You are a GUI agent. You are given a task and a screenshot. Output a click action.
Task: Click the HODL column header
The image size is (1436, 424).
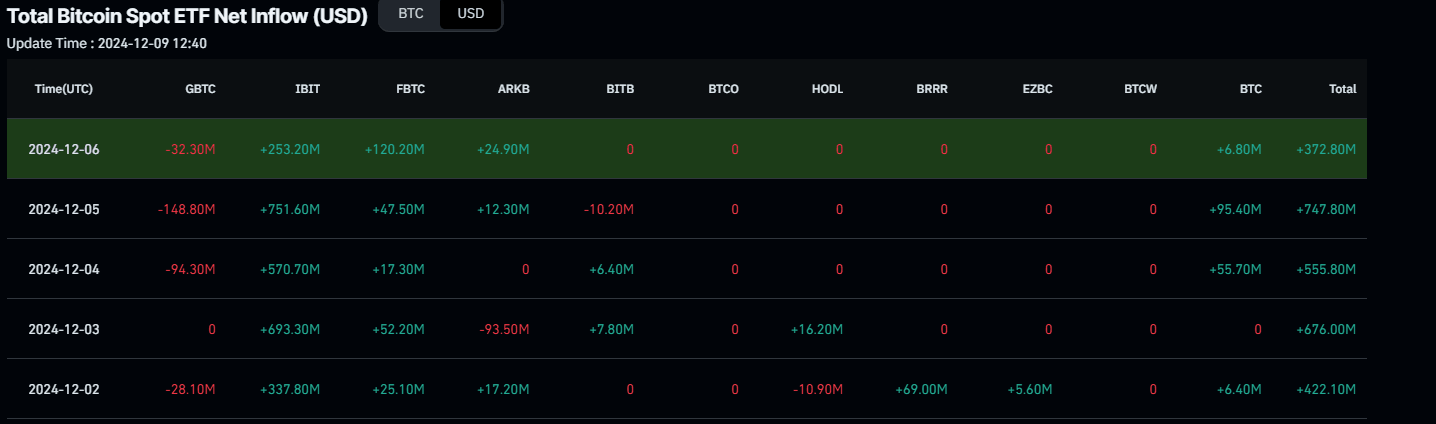click(827, 89)
